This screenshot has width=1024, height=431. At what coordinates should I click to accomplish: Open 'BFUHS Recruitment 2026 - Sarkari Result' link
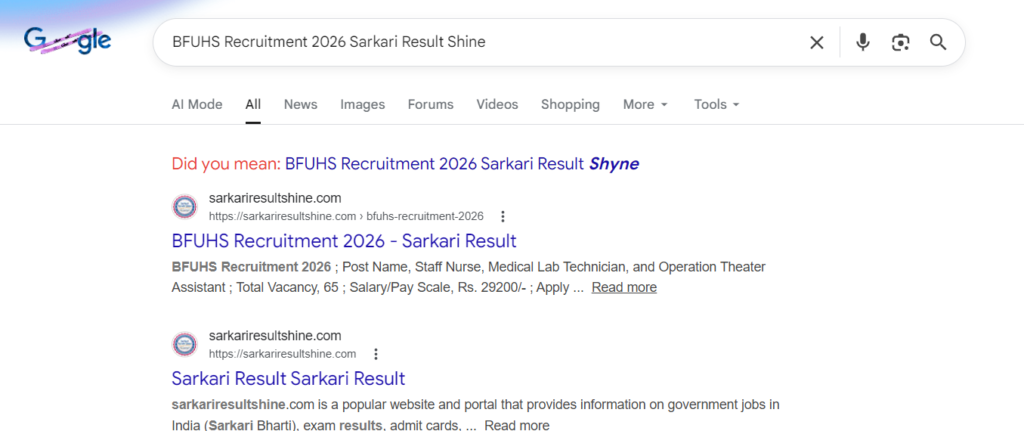click(344, 241)
